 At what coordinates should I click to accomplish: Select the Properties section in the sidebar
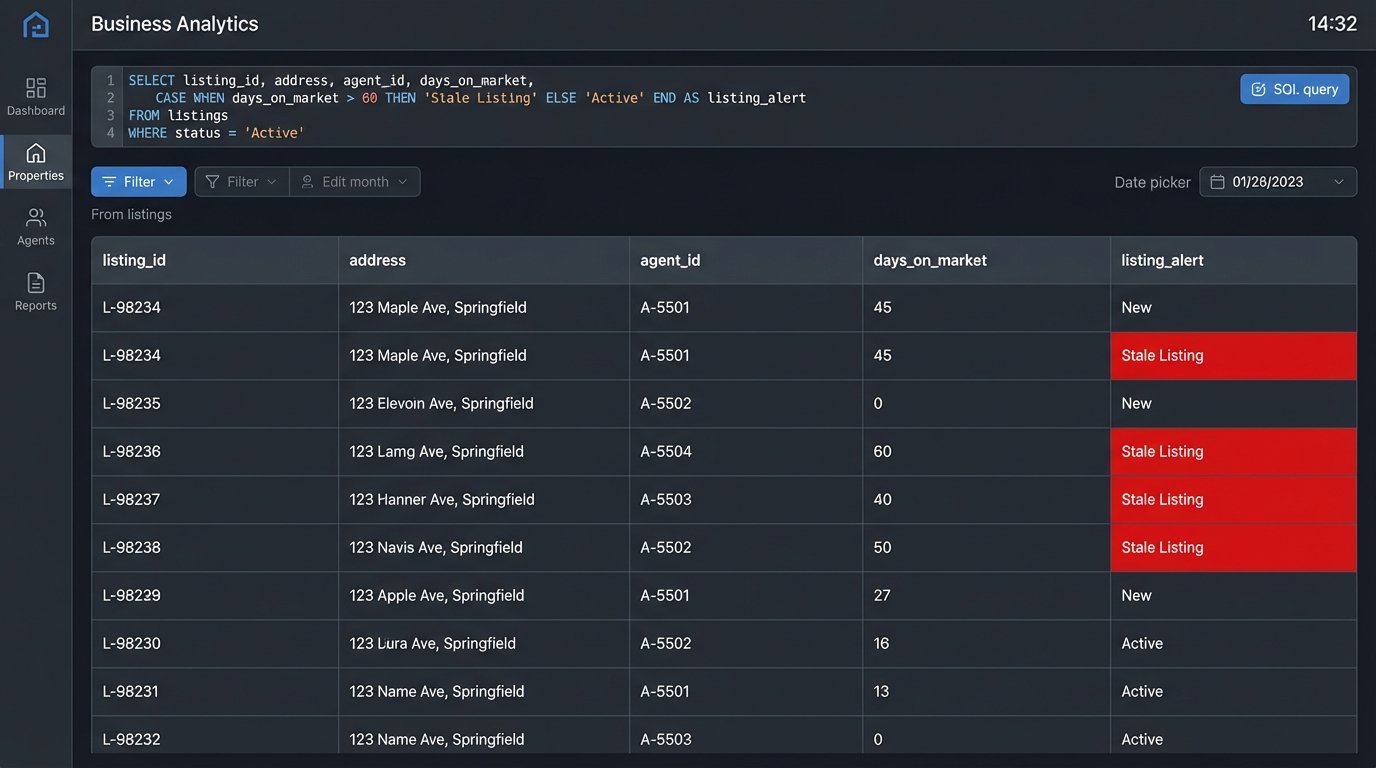(x=36, y=160)
